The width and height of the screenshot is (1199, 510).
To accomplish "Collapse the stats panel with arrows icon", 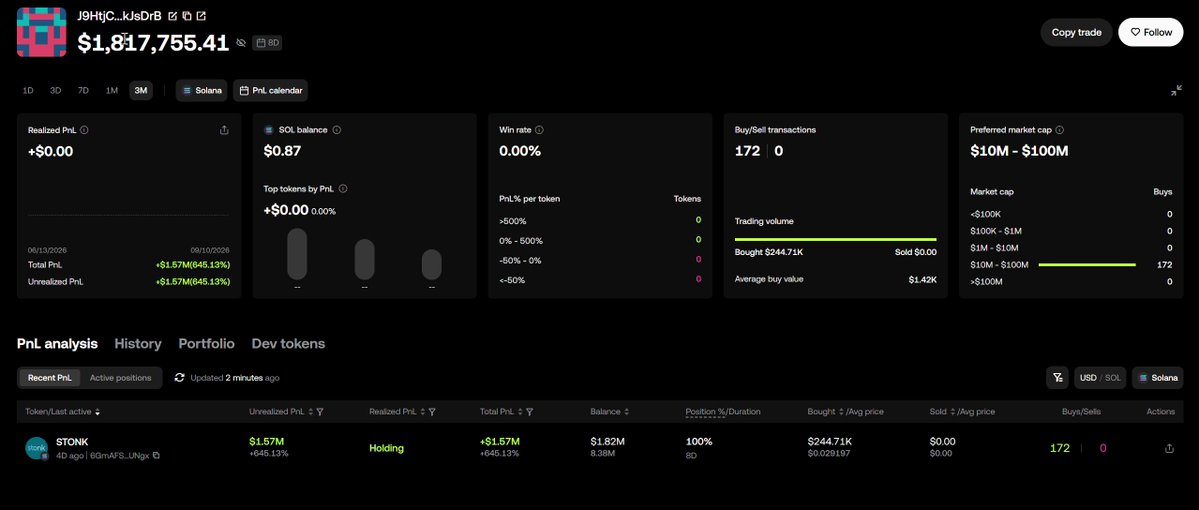I will point(1176,91).
